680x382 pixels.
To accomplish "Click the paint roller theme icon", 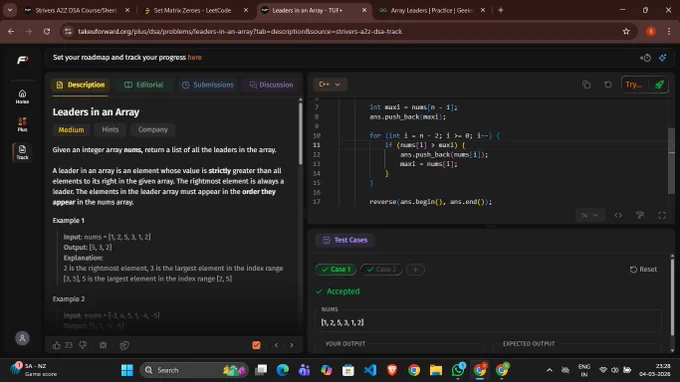I will (x=640, y=215).
